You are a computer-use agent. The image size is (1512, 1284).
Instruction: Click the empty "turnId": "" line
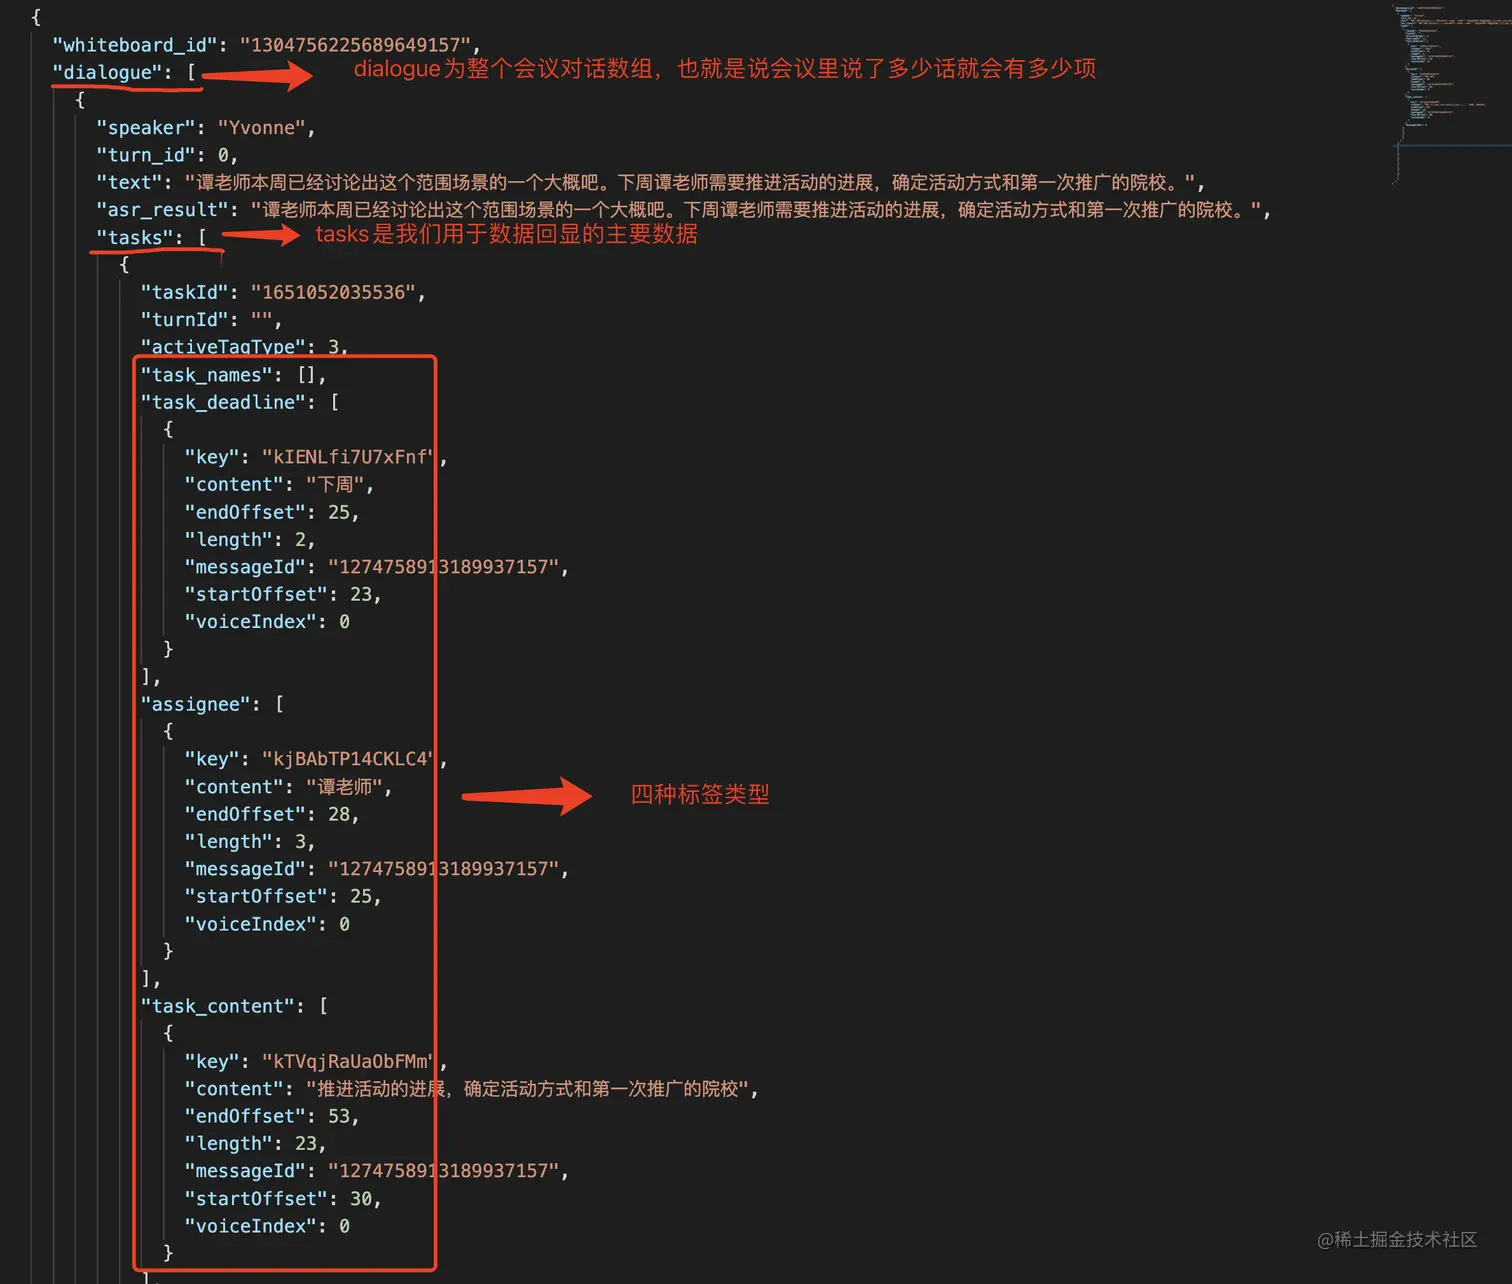tap(211, 320)
